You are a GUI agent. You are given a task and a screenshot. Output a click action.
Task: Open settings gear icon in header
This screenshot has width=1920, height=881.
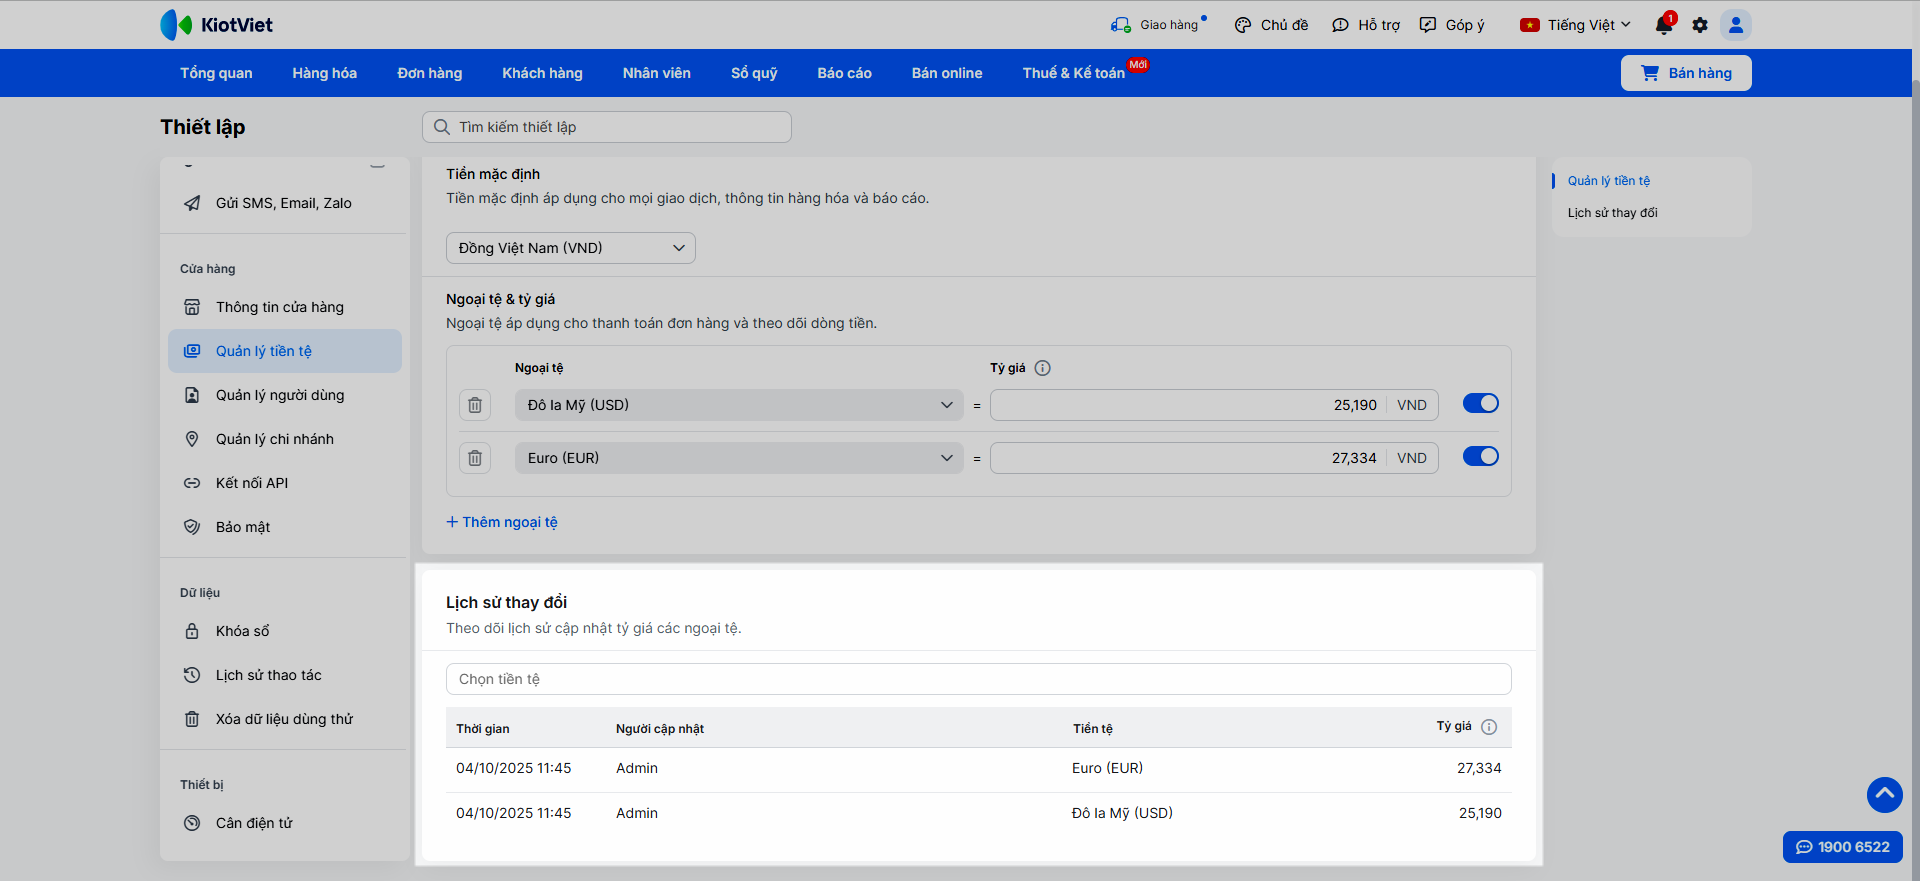(x=1700, y=25)
